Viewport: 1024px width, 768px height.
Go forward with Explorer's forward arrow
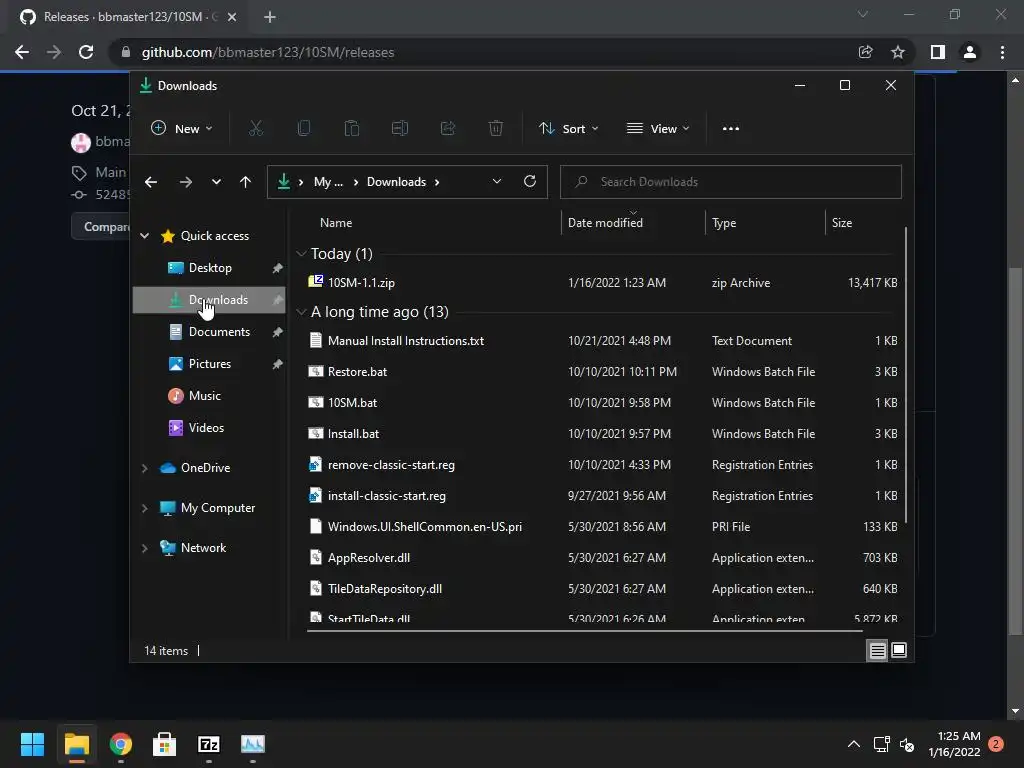pos(185,182)
